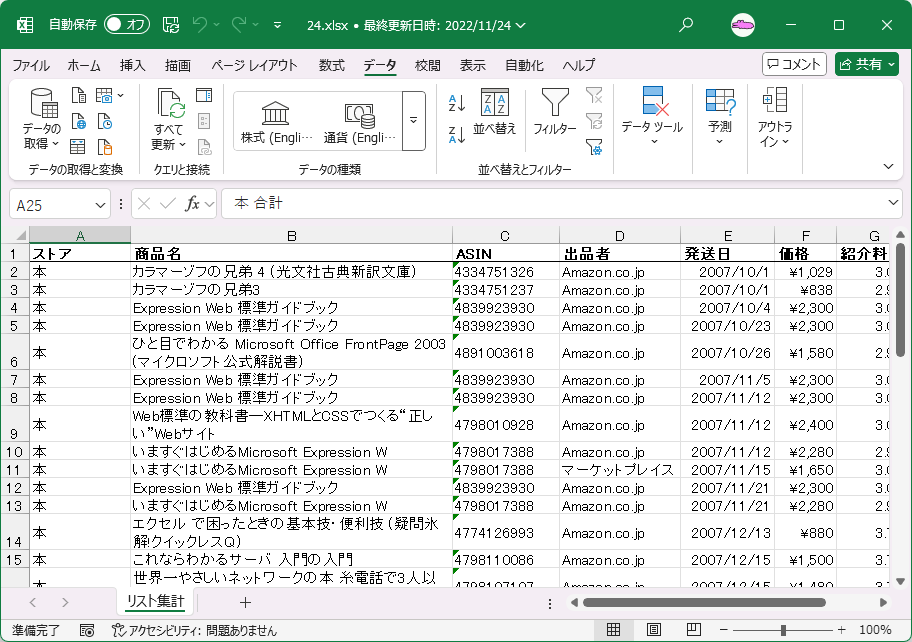Viewport: 912px width, 642px height.
Task: Open the custom Sort (並べ替え) dialog
Action: pyautogui.click(x=494, y=112)
